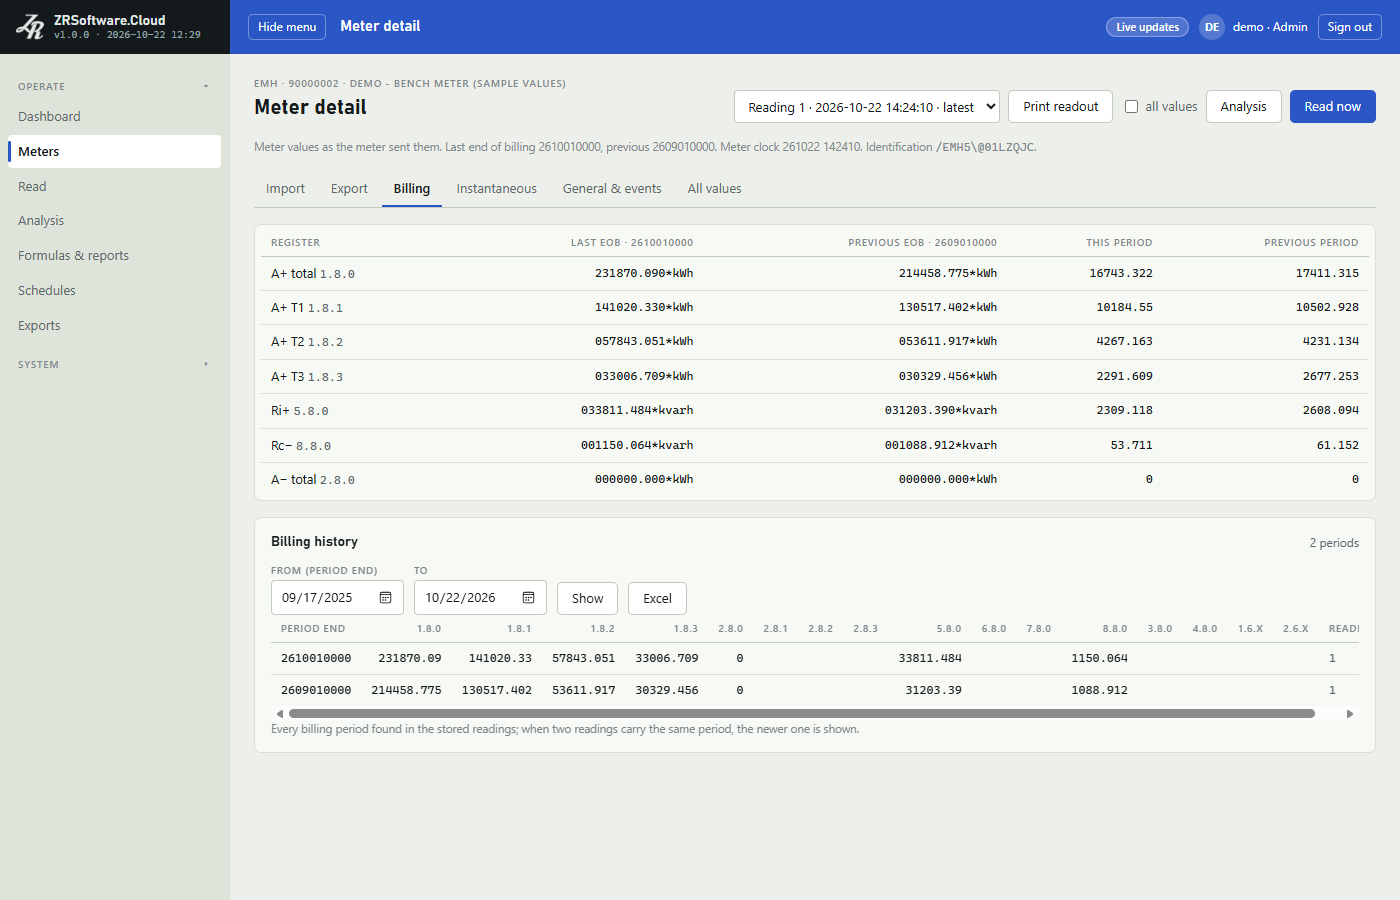
Task: Click the Sign out button
Action: pyautogui.click(x=1350, y=27)
